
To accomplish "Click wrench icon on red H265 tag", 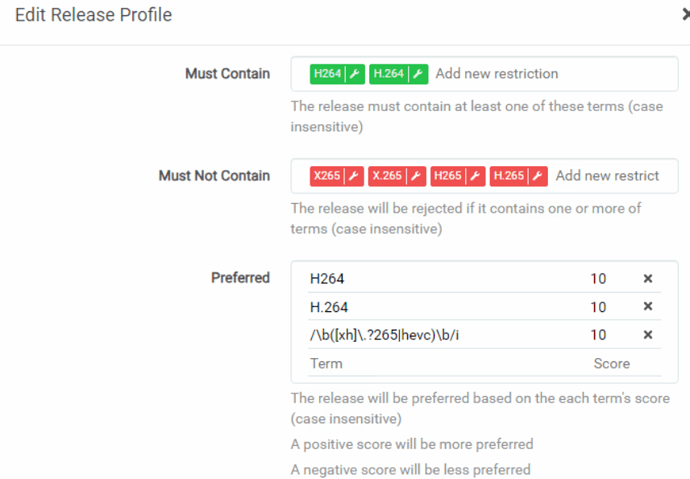I will point(475,176).
